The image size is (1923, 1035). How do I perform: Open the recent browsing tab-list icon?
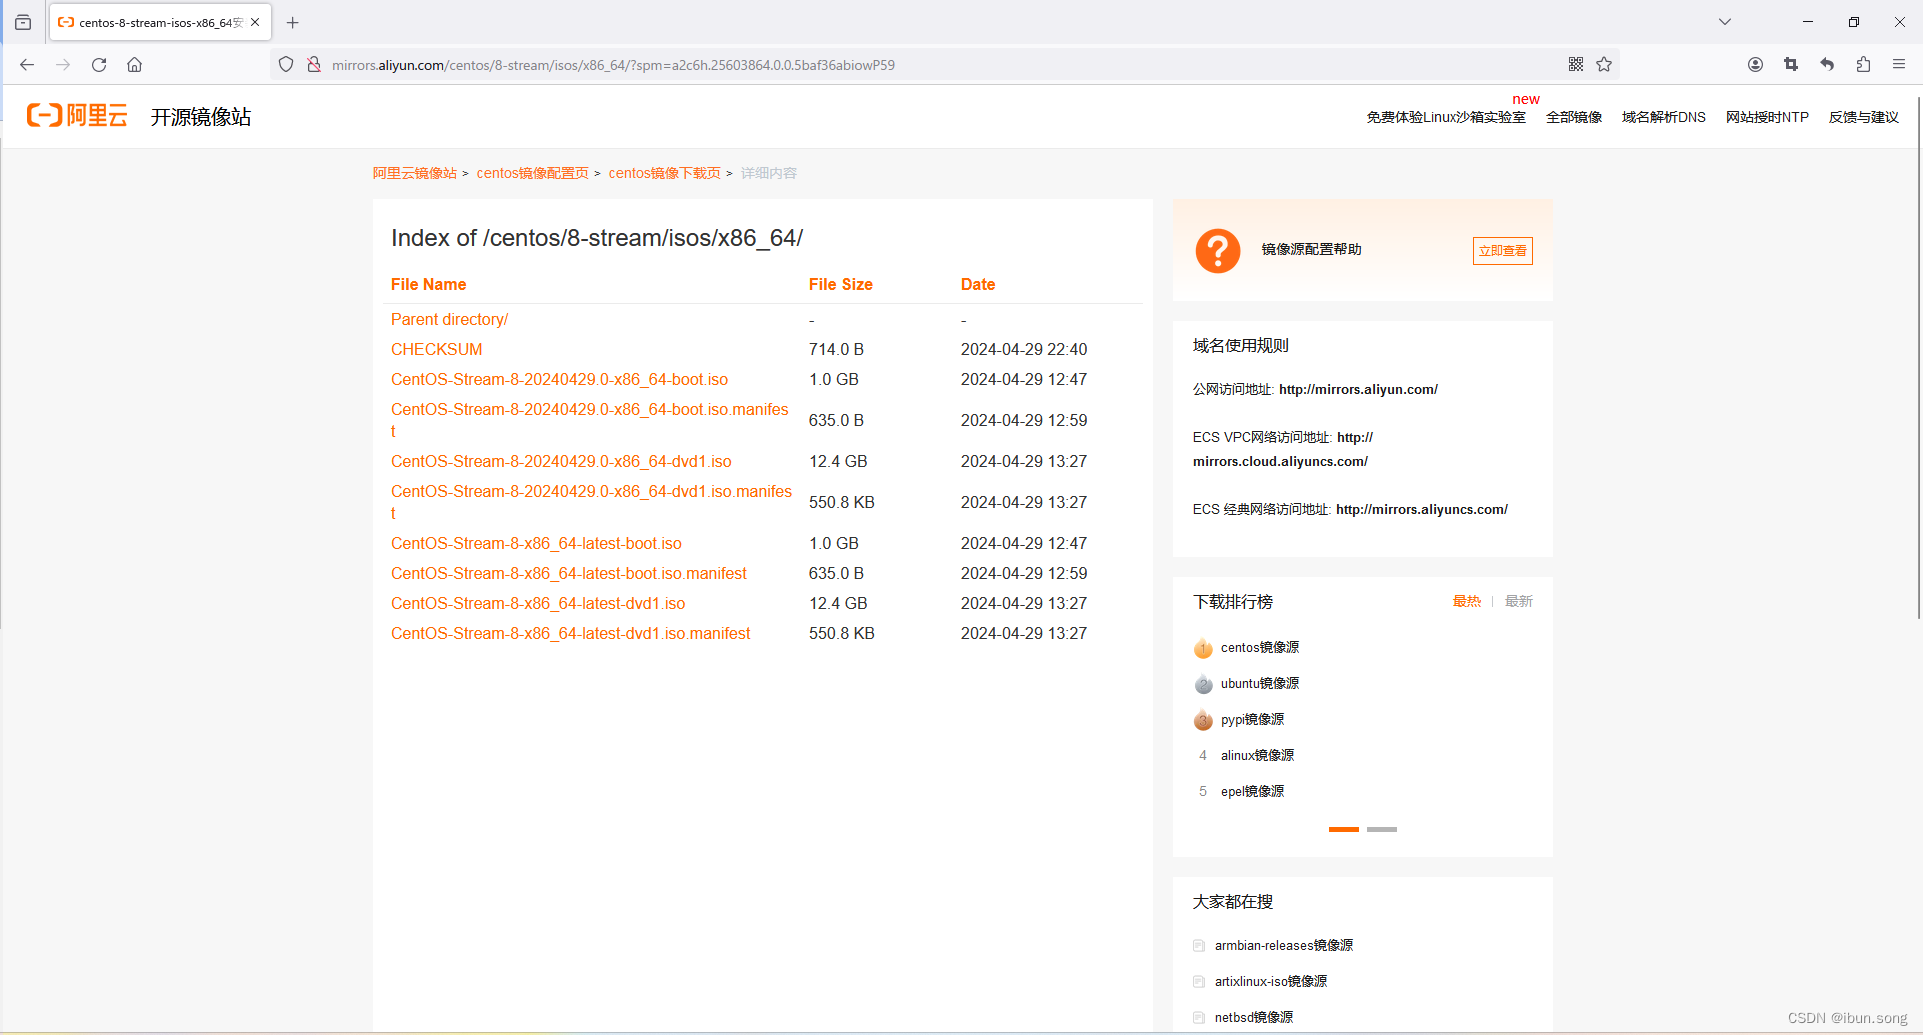23,22
